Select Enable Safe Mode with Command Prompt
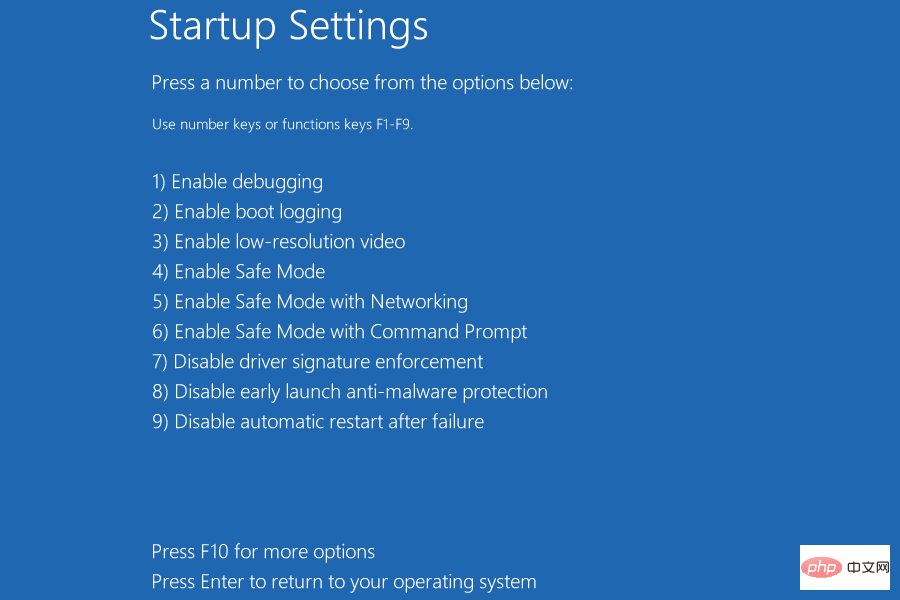The height and width of the screenshot is (600, 900). (x=340, y=332)
